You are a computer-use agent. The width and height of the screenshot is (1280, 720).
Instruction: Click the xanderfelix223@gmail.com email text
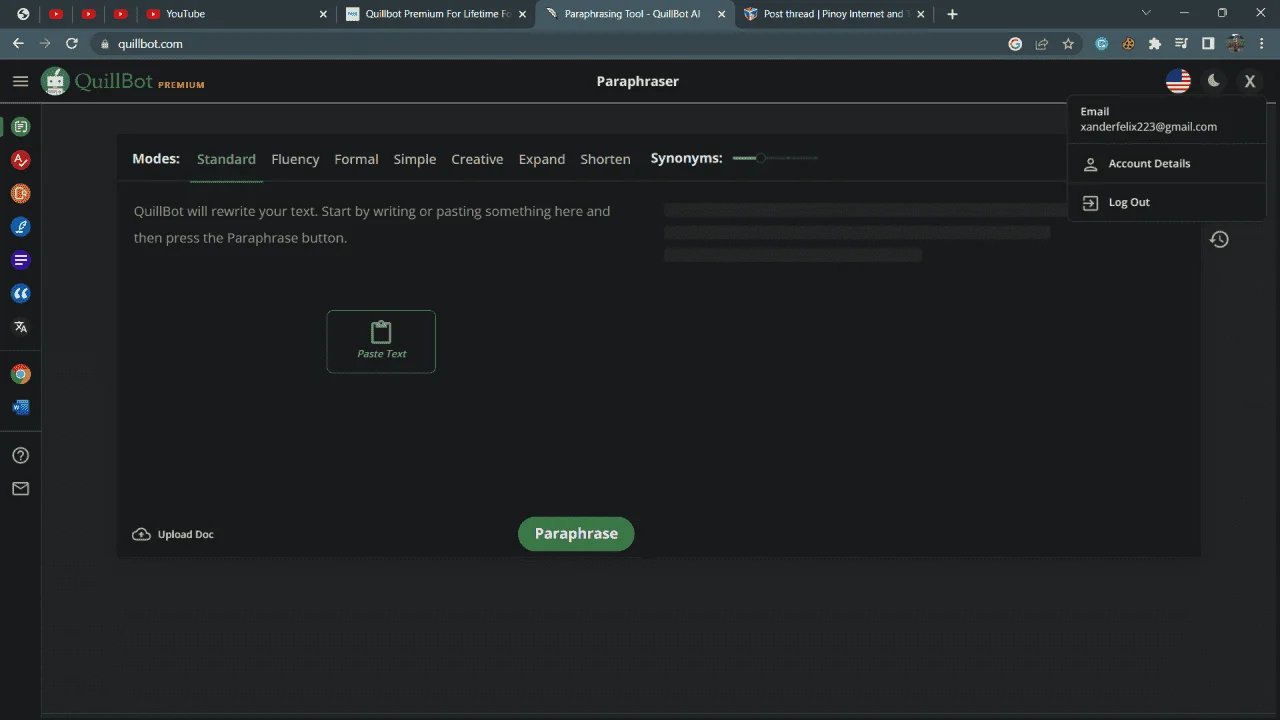click(1148, 127)
